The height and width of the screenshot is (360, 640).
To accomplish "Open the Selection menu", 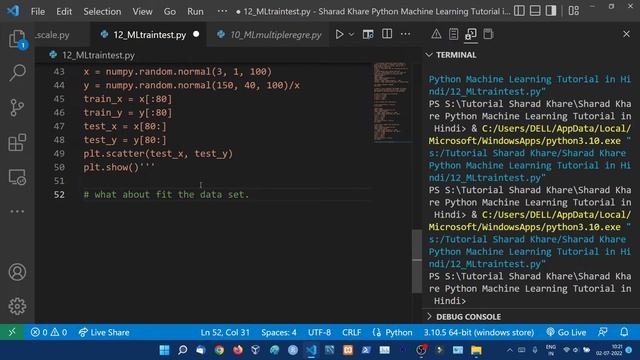I will [x=102, y=11].
